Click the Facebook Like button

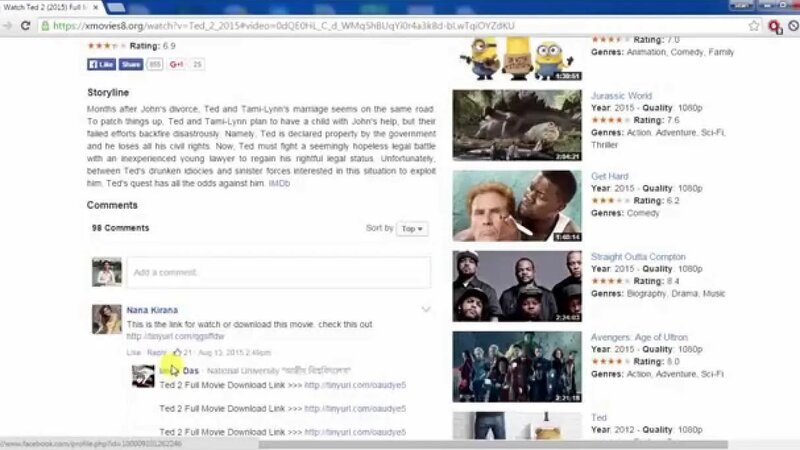[x=102, y=64]
